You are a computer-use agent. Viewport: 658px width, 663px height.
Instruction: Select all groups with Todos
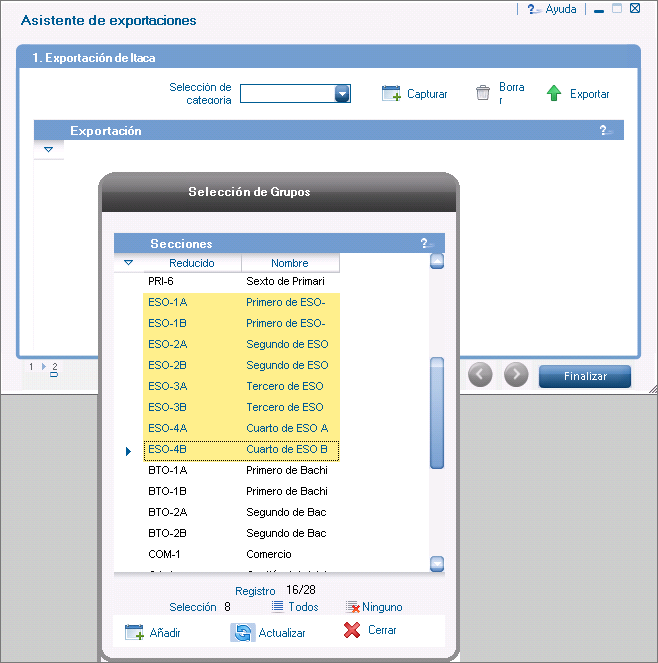coord(295,607)
